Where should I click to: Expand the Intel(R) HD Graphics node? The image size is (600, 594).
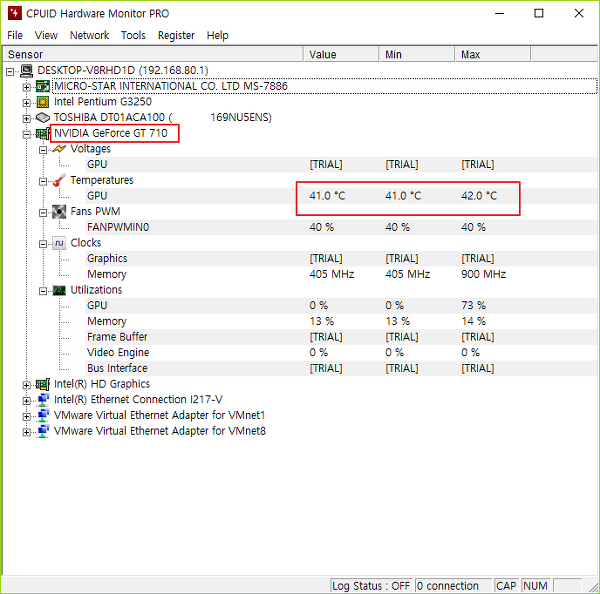tap(26, 385)
